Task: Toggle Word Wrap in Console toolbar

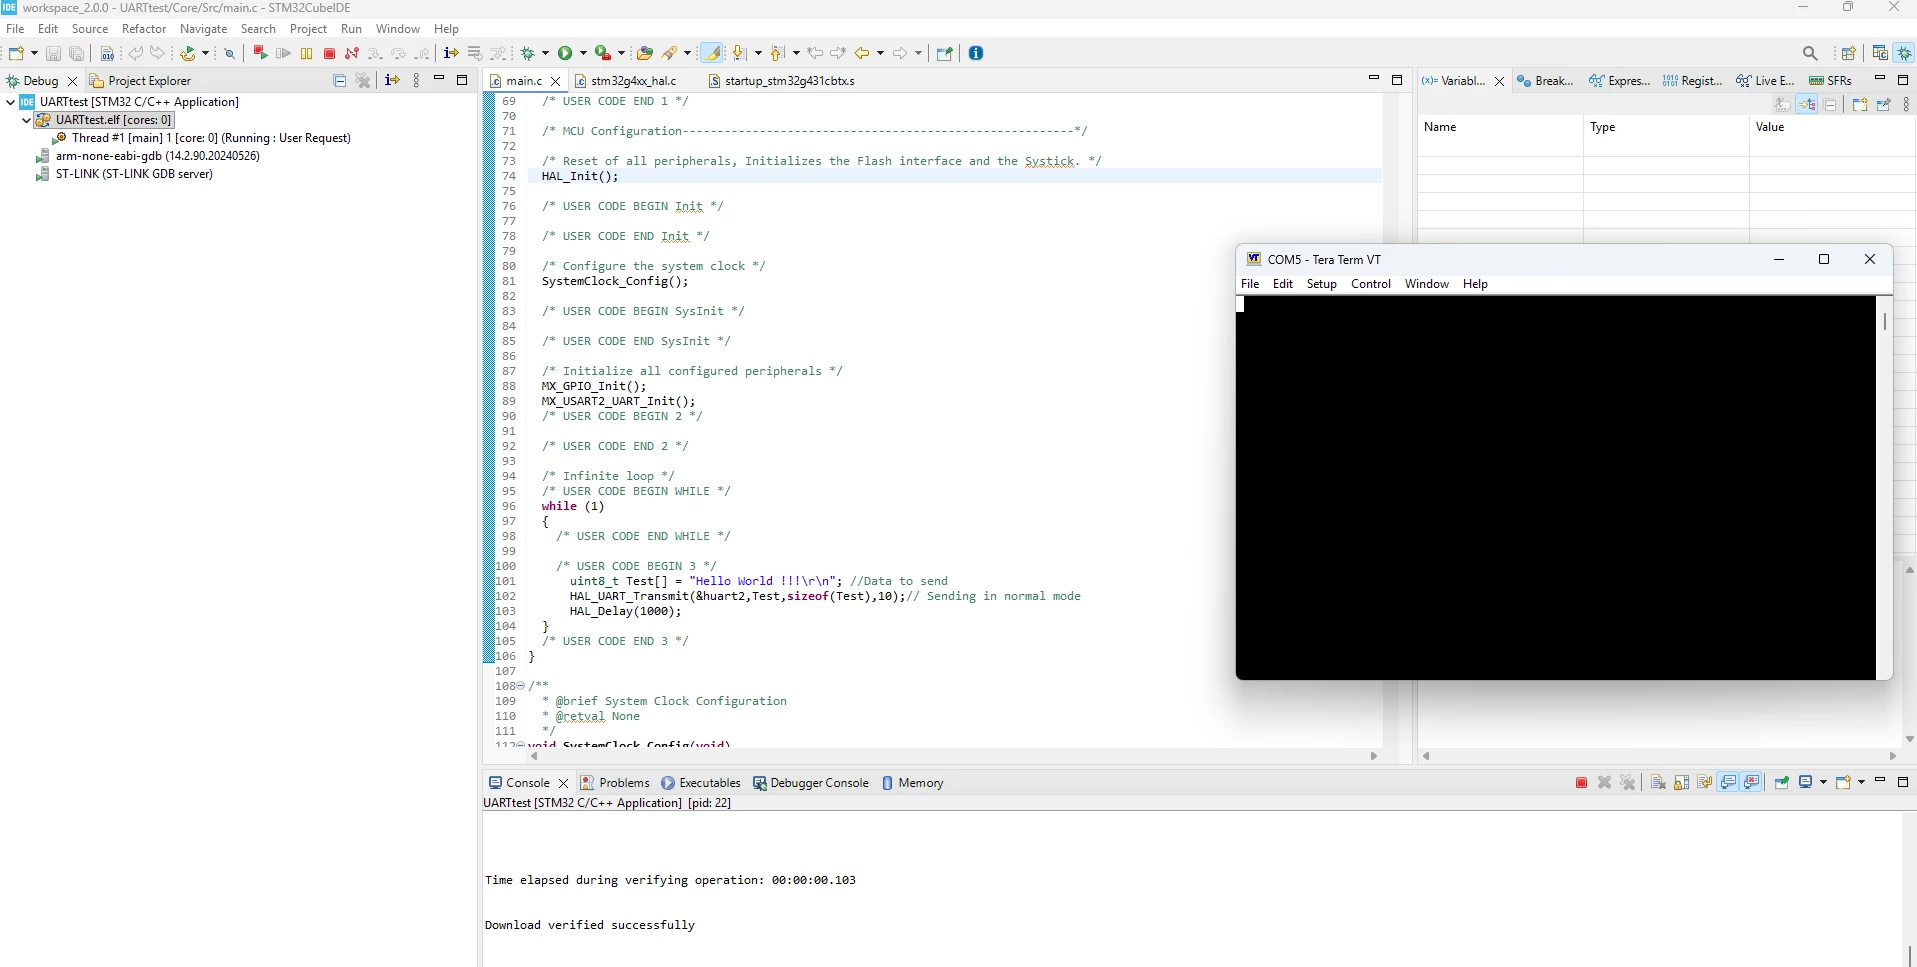Action: point(1704,783)
